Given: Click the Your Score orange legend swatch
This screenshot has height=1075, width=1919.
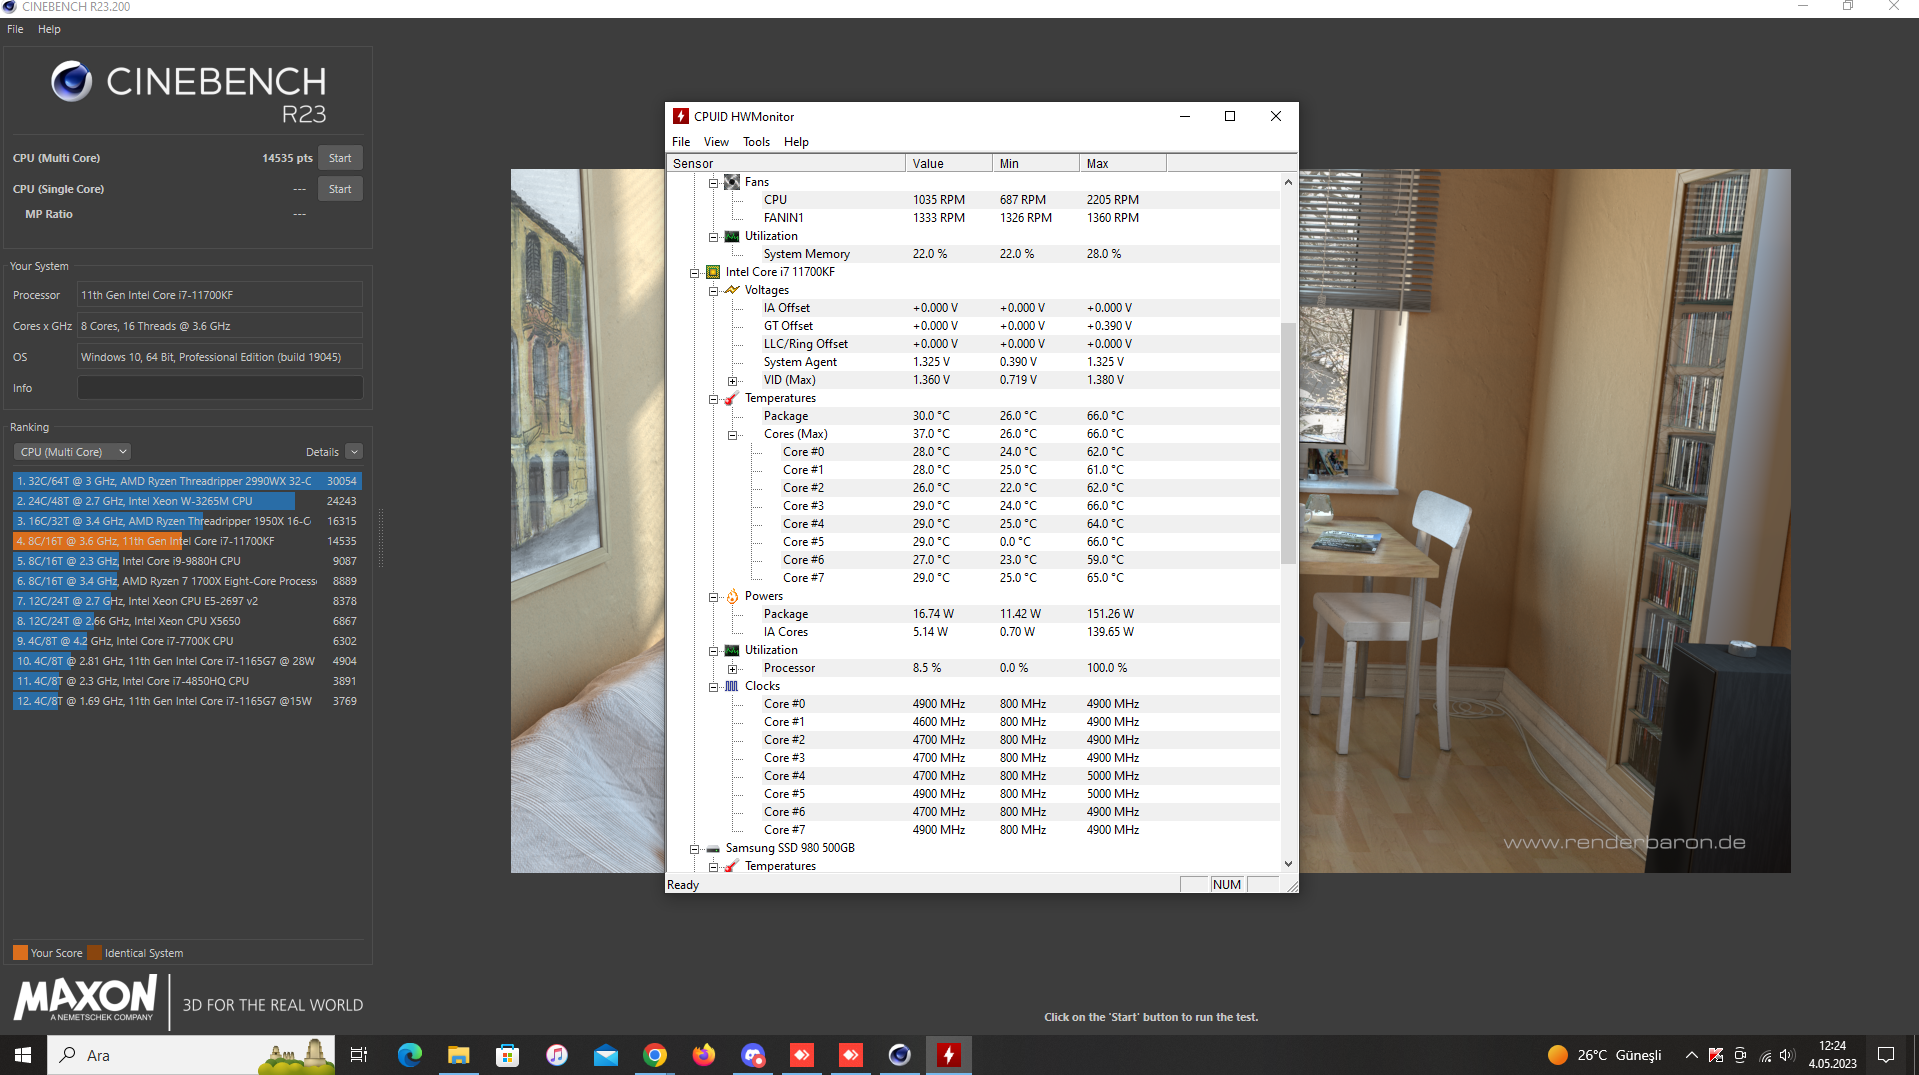Looking at the screenshot, I should click(20, 953).
